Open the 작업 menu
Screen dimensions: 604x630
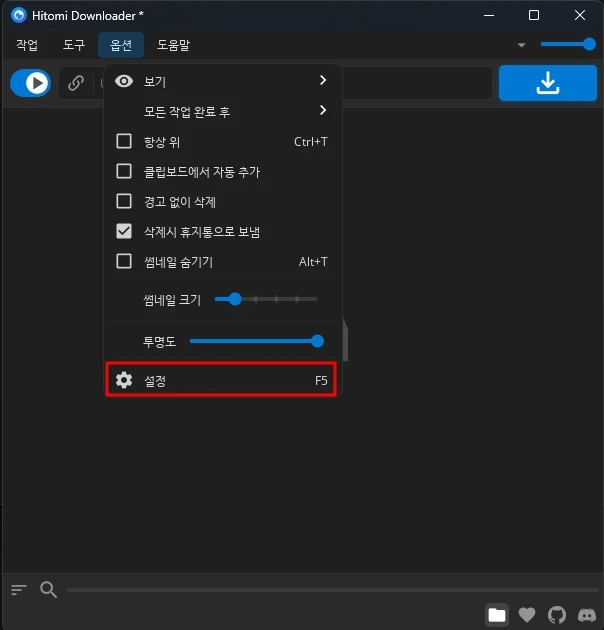pos(27,45)
